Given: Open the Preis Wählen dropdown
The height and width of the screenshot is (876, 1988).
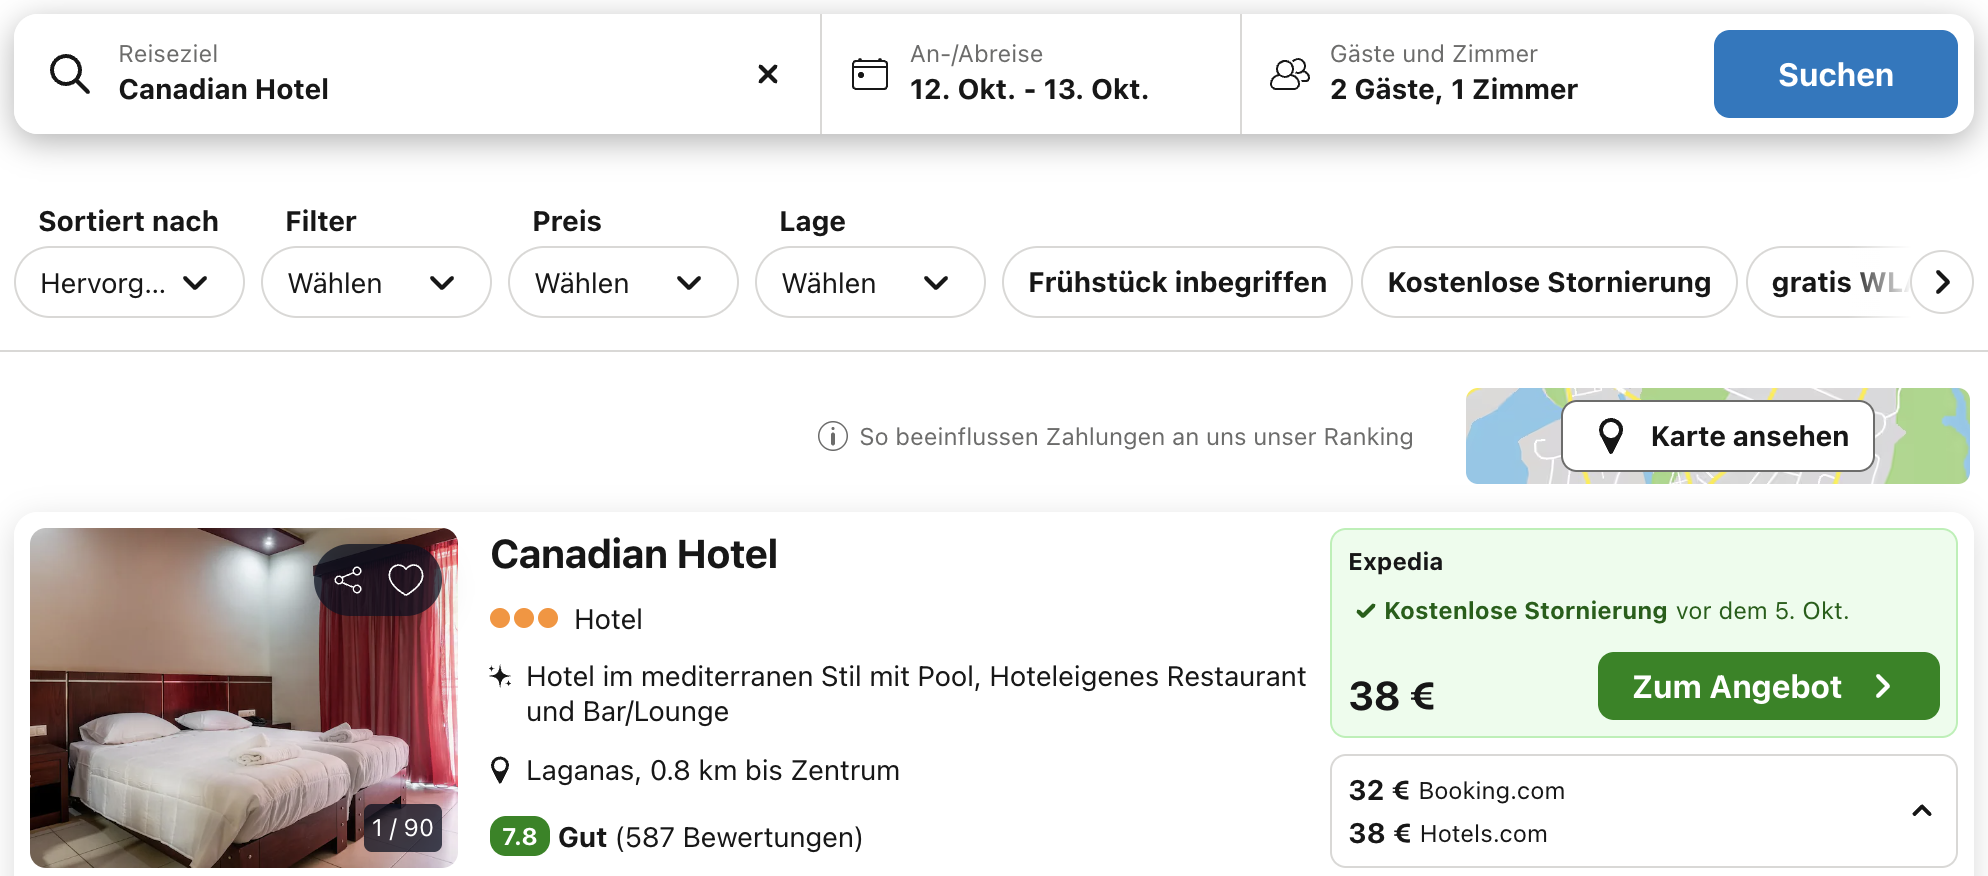Looking at the screenshot, I should 623,283.
